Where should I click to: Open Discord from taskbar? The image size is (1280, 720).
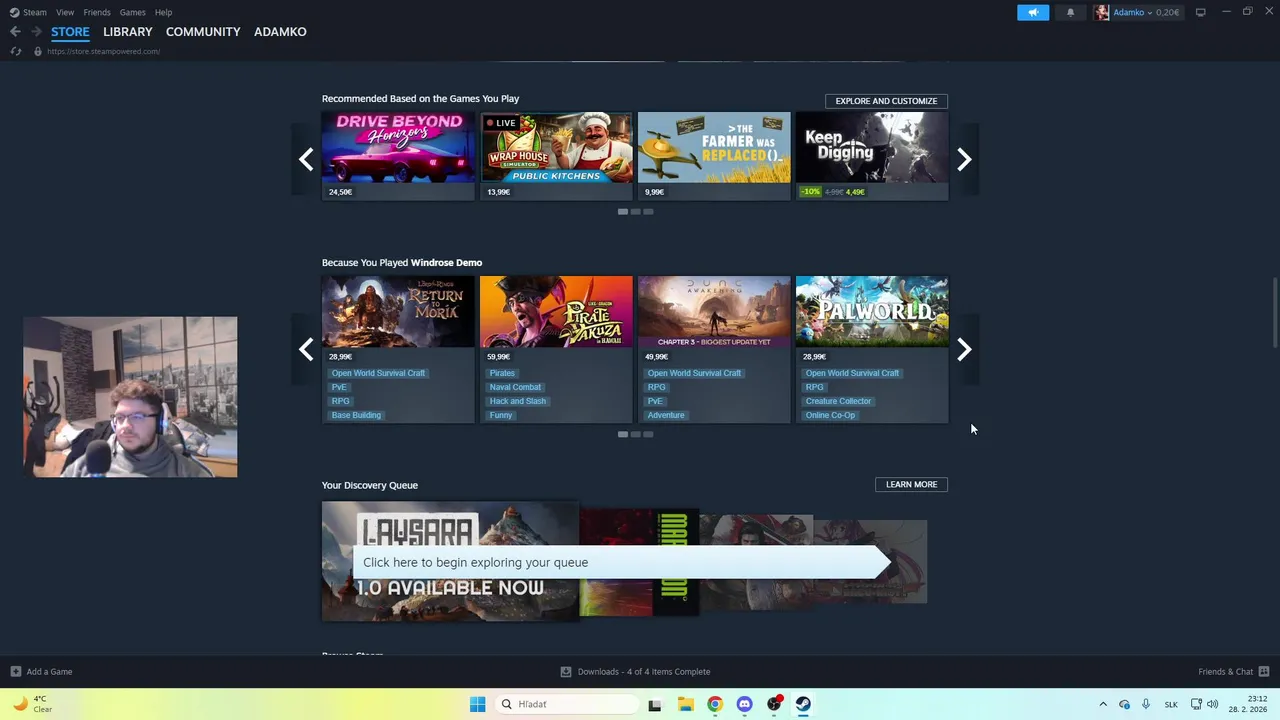(744, 704)
